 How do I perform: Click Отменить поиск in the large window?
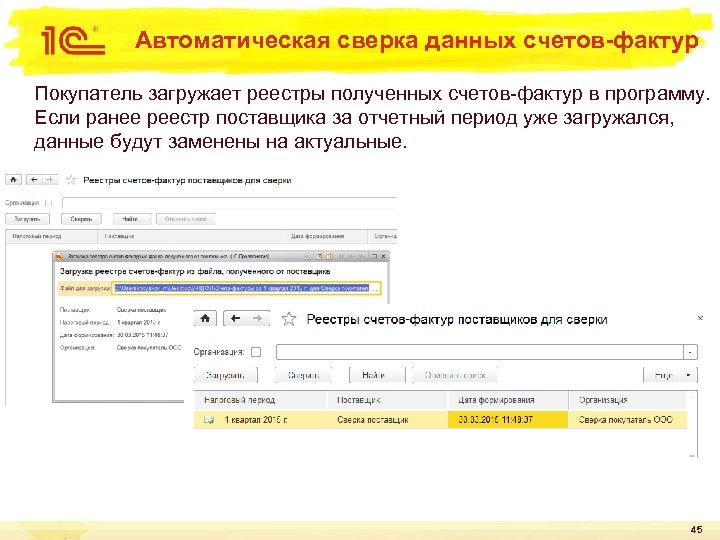pyautogui.click(x=455, y=375)
